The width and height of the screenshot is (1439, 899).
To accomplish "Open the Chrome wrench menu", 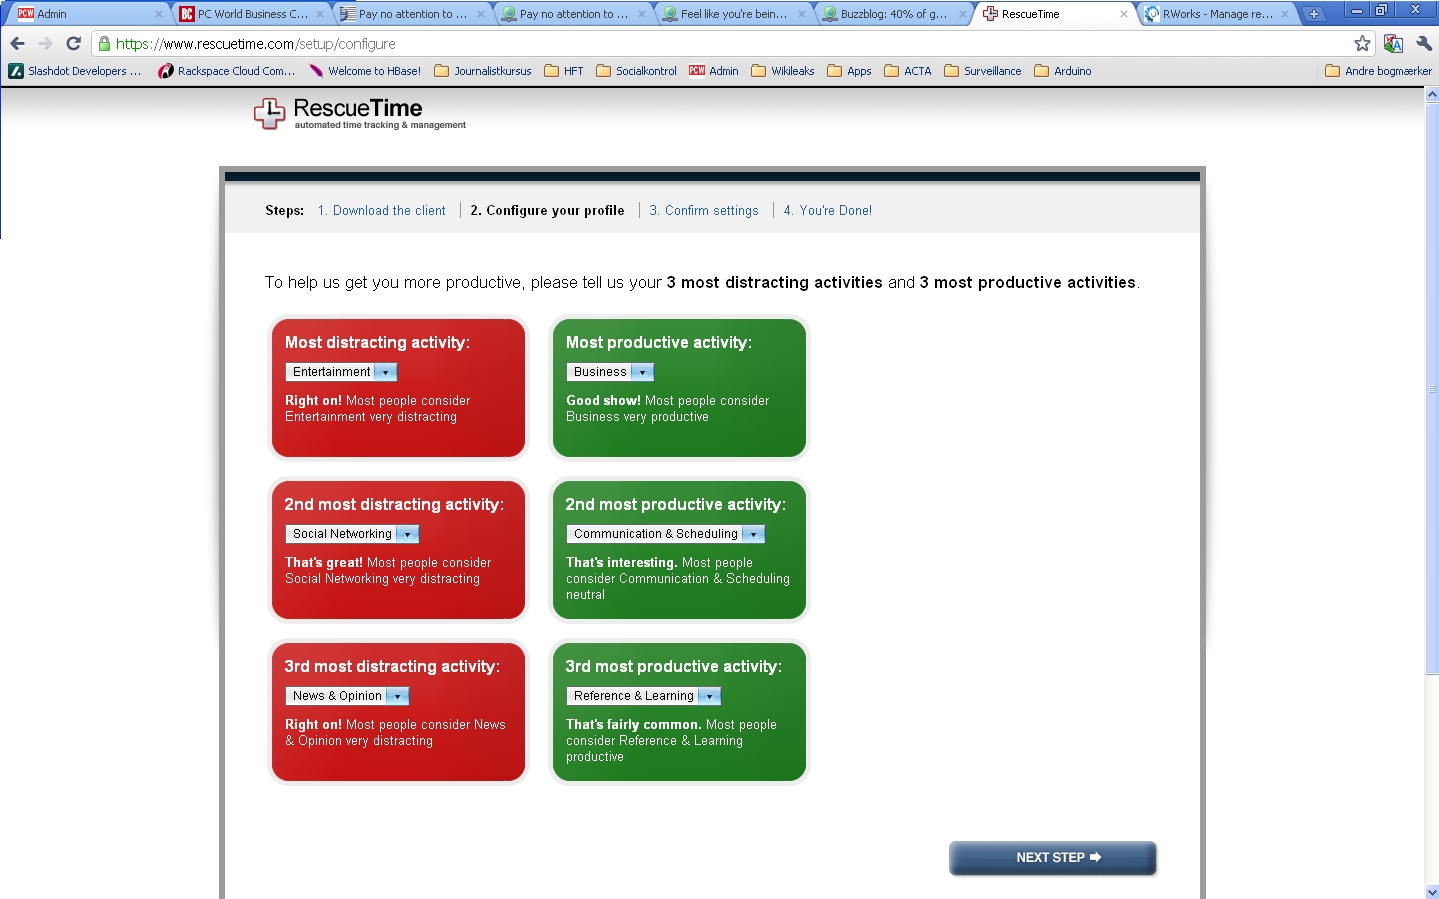I will (x=1424, y=44).
